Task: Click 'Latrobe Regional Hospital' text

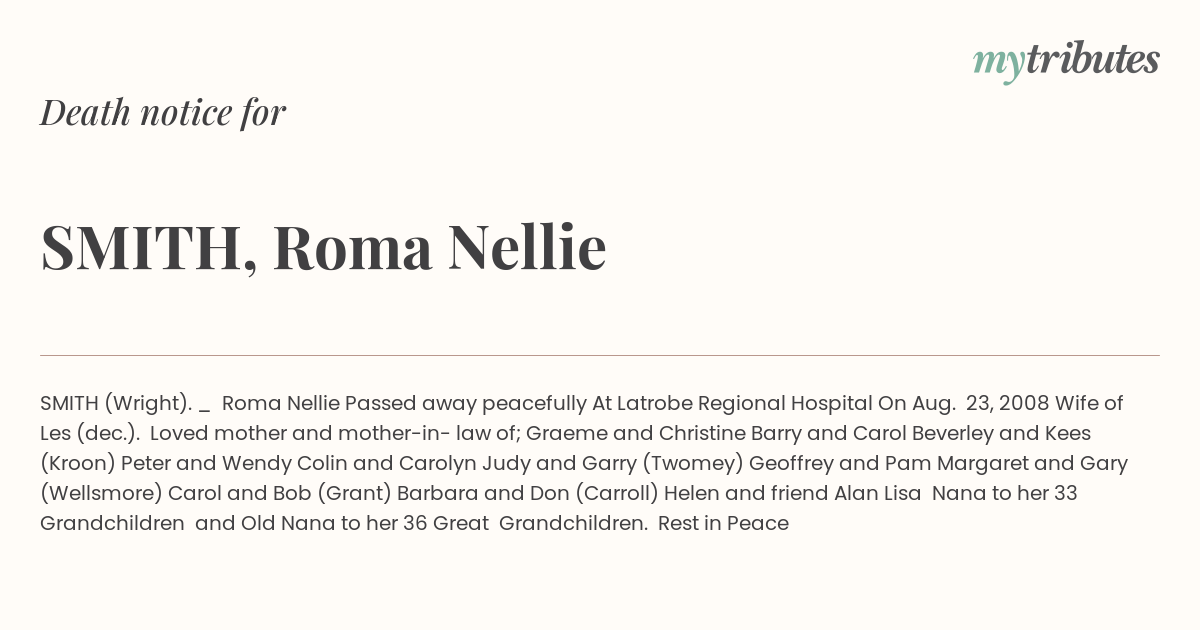Action: pyautogui.click(x=743, y=404)
